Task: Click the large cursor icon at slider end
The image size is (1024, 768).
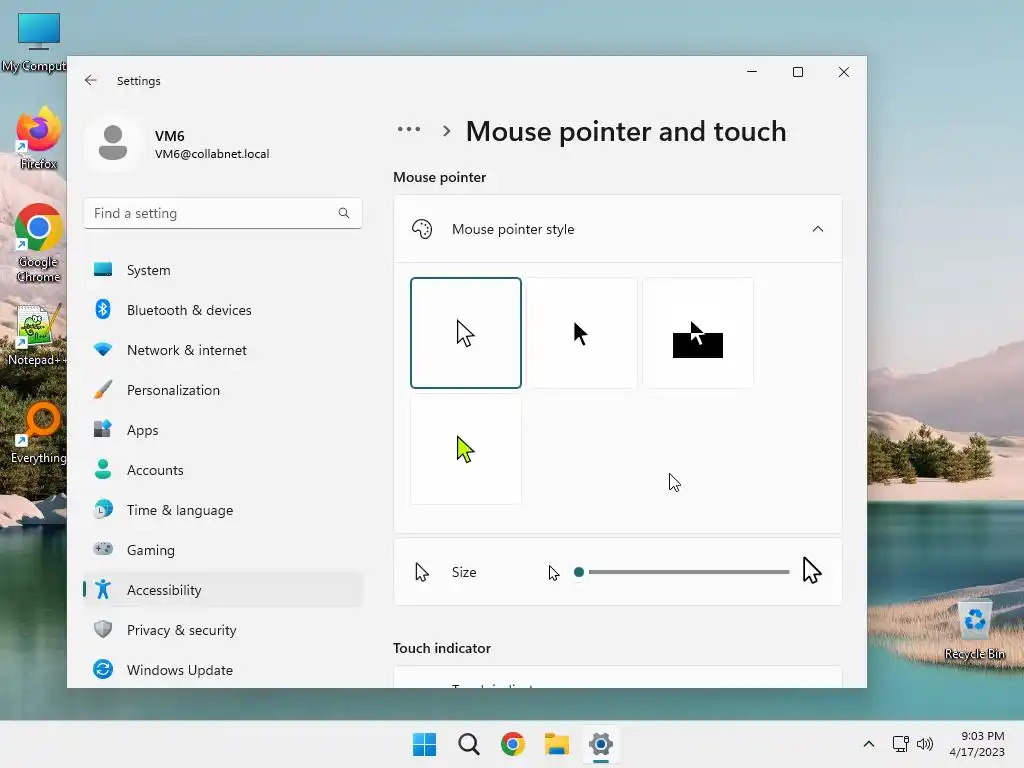Action: [812, 571]
